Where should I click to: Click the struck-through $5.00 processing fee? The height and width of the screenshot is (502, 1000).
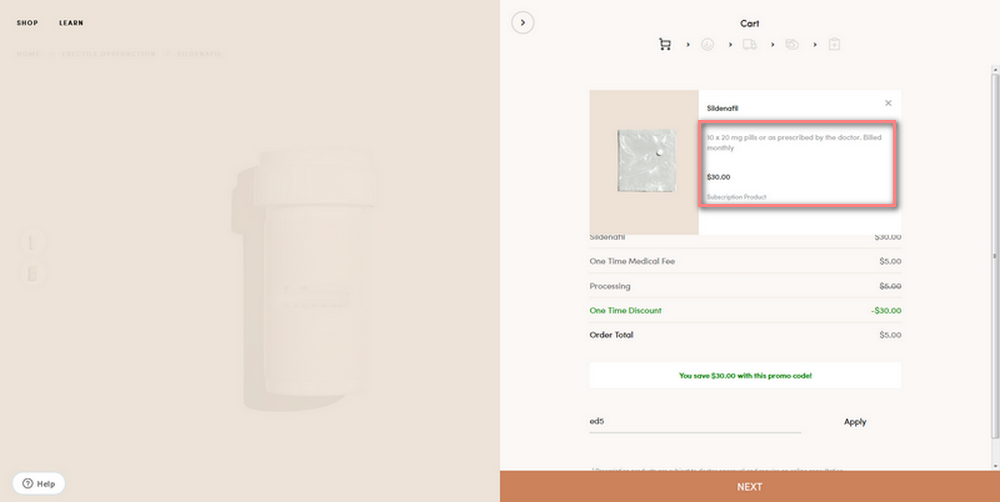click(x=890, y=286)
